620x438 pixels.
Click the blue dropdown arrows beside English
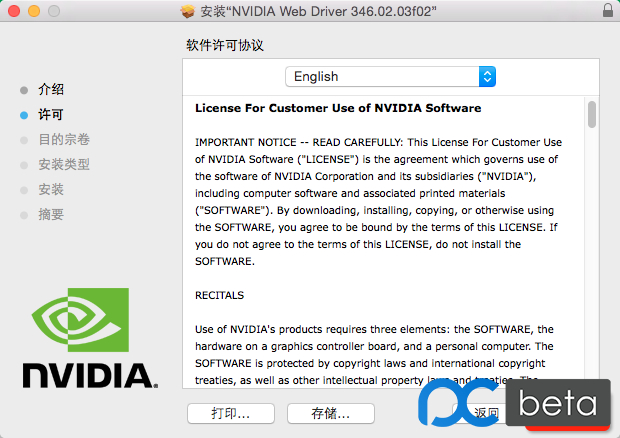point(487,76)
